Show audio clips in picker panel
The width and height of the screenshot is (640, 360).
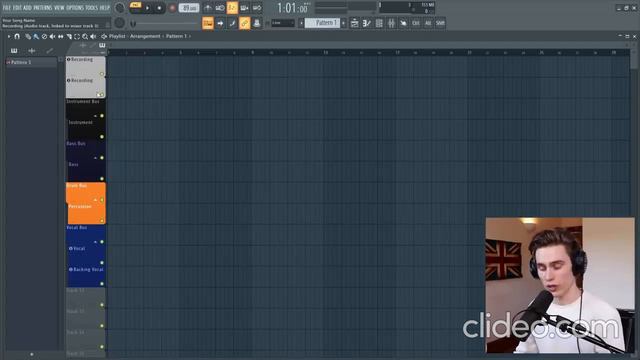[x=32, y=51]
